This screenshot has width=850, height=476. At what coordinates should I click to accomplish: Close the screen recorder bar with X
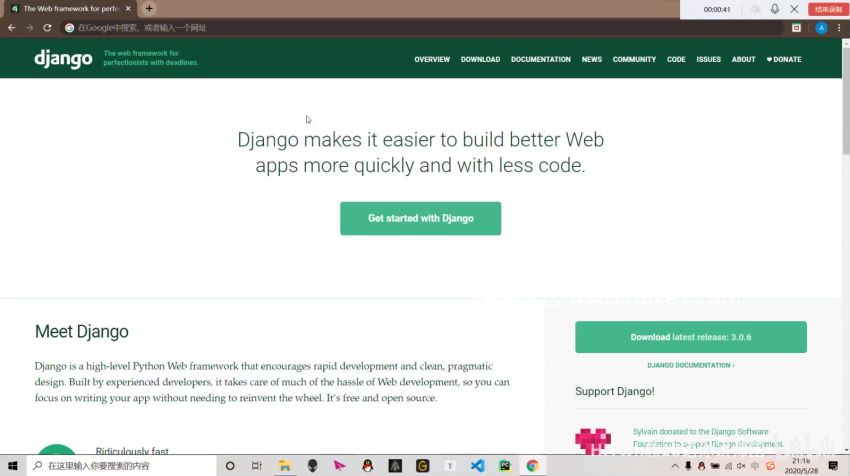click(x=794, y=9)
